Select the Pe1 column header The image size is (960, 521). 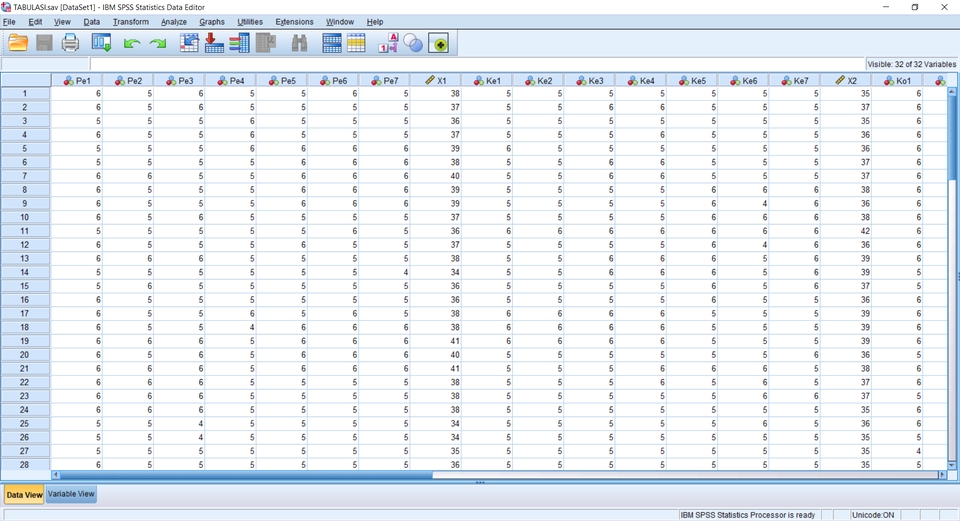coord(77,80)
